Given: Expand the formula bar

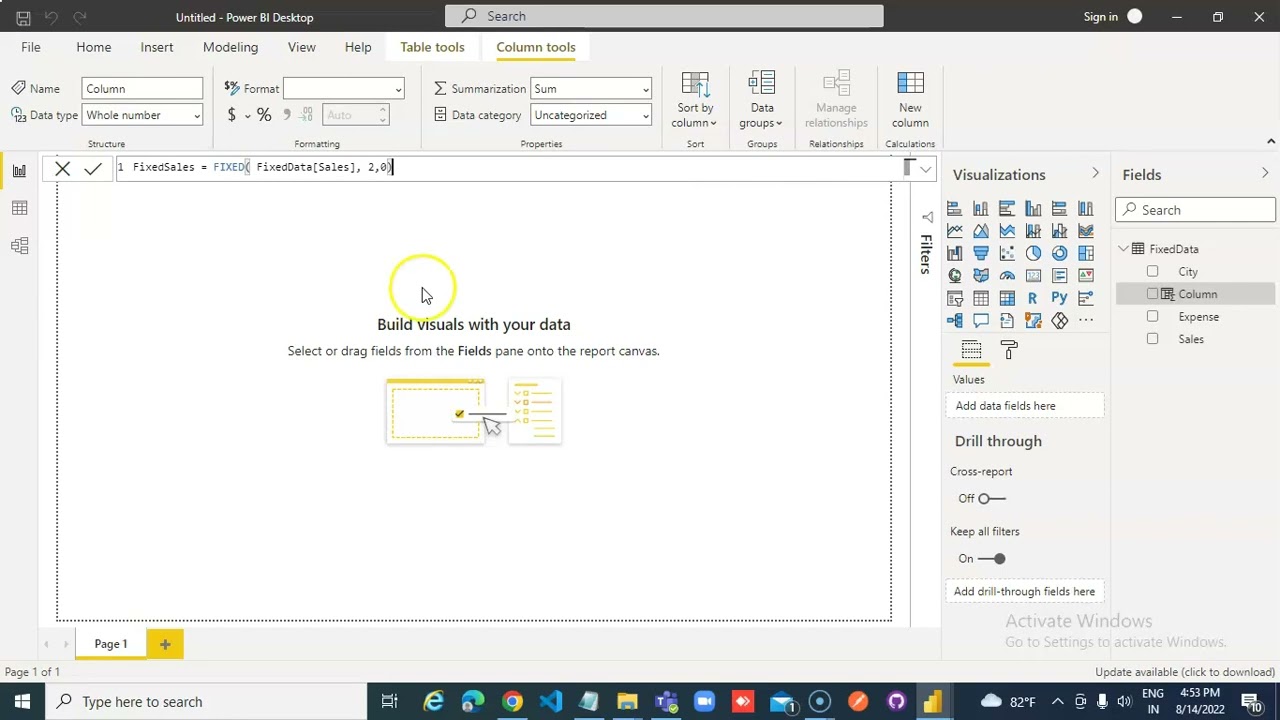Looking at the screenshot, I should (x=926, y=169).
